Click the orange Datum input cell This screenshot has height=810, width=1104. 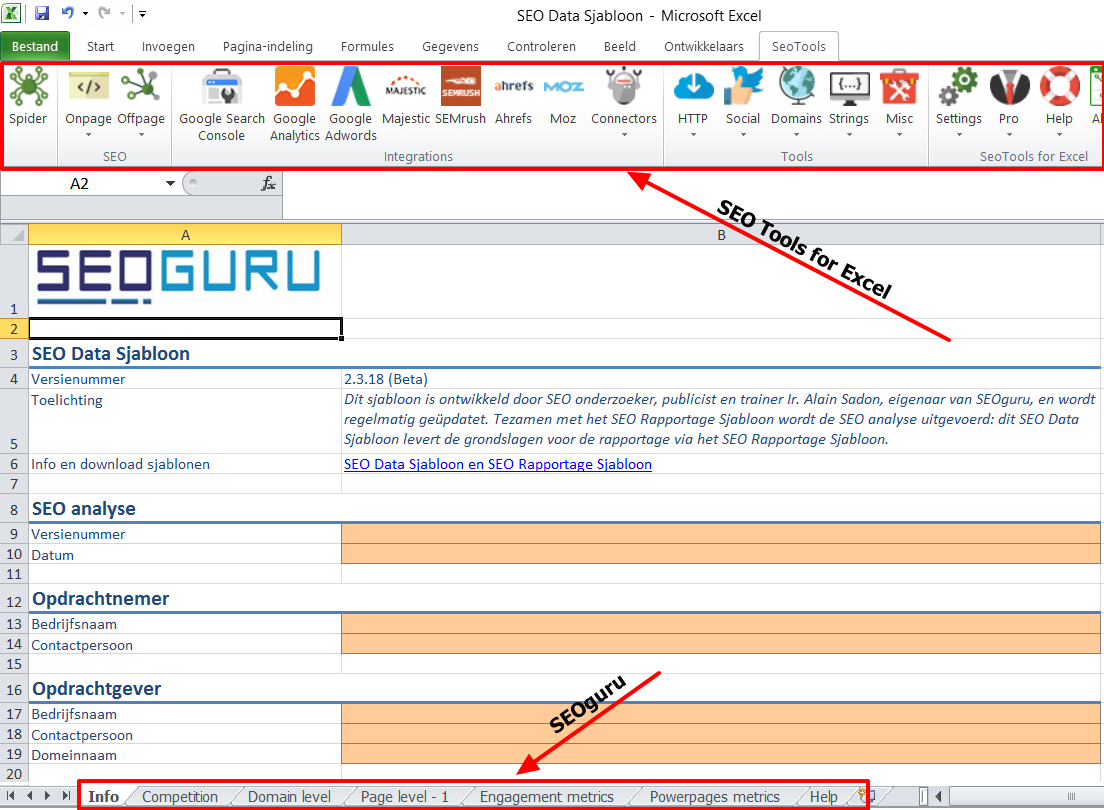click(x=721, y=554)
